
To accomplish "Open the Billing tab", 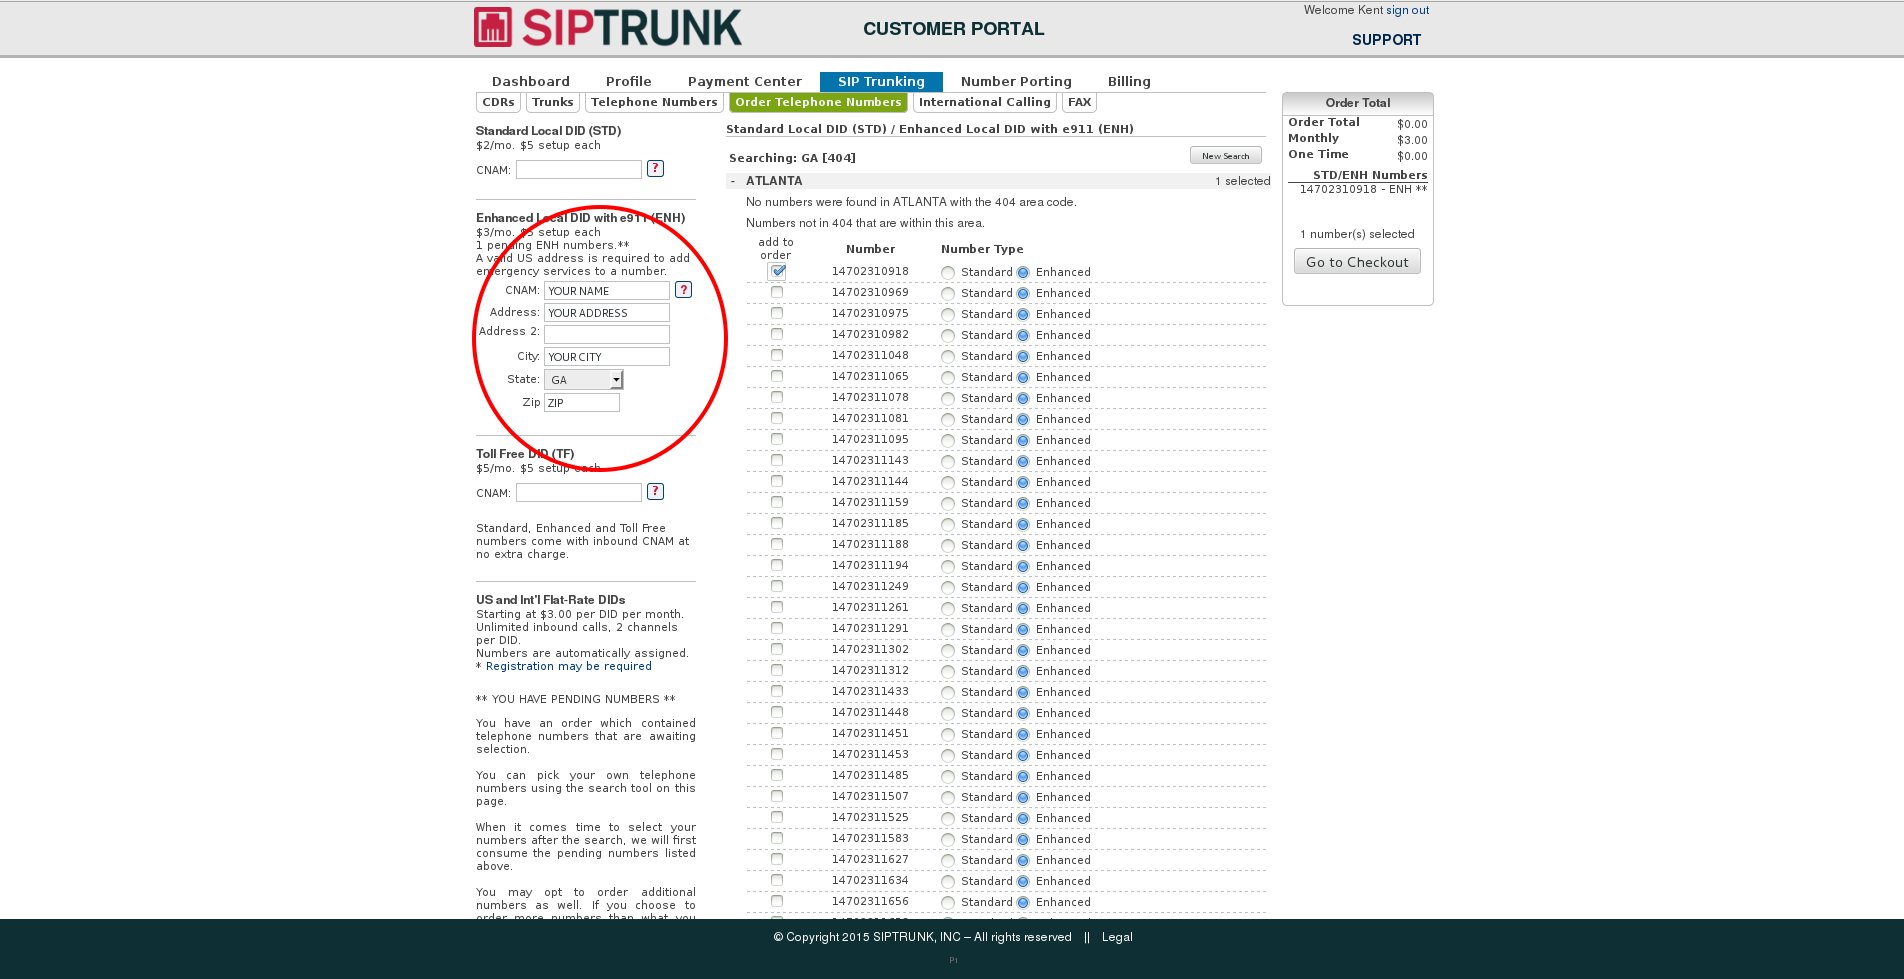I will pyautogui.click(x=1129, y=82).
